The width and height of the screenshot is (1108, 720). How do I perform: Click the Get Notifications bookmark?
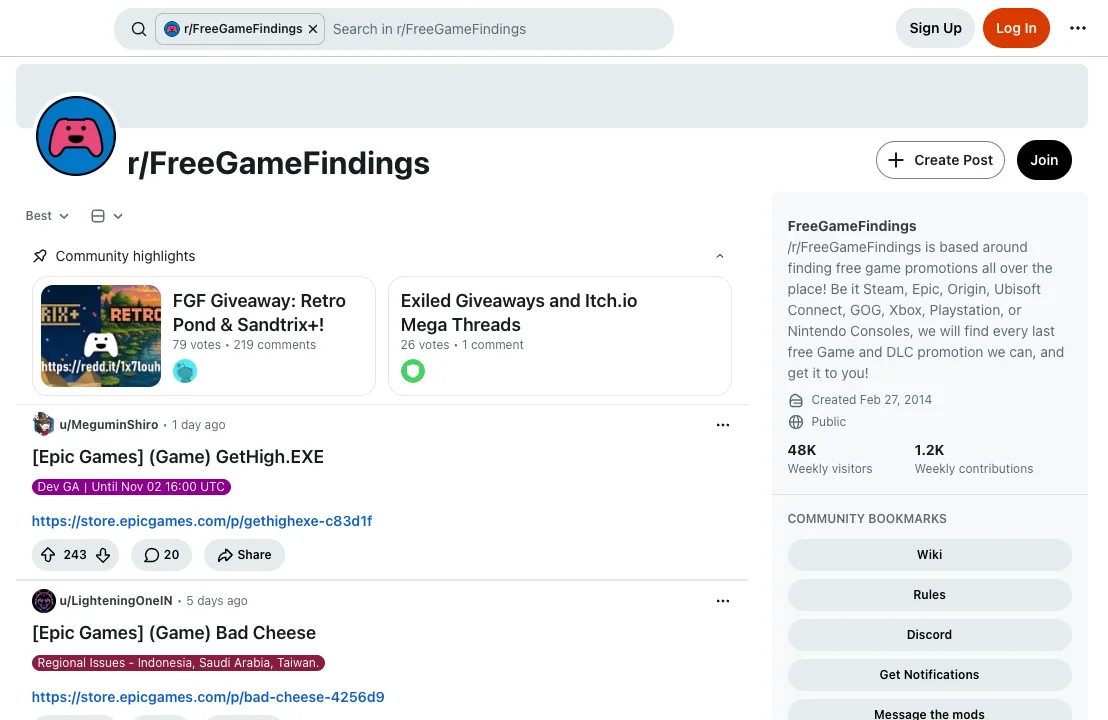click(929, 675)
